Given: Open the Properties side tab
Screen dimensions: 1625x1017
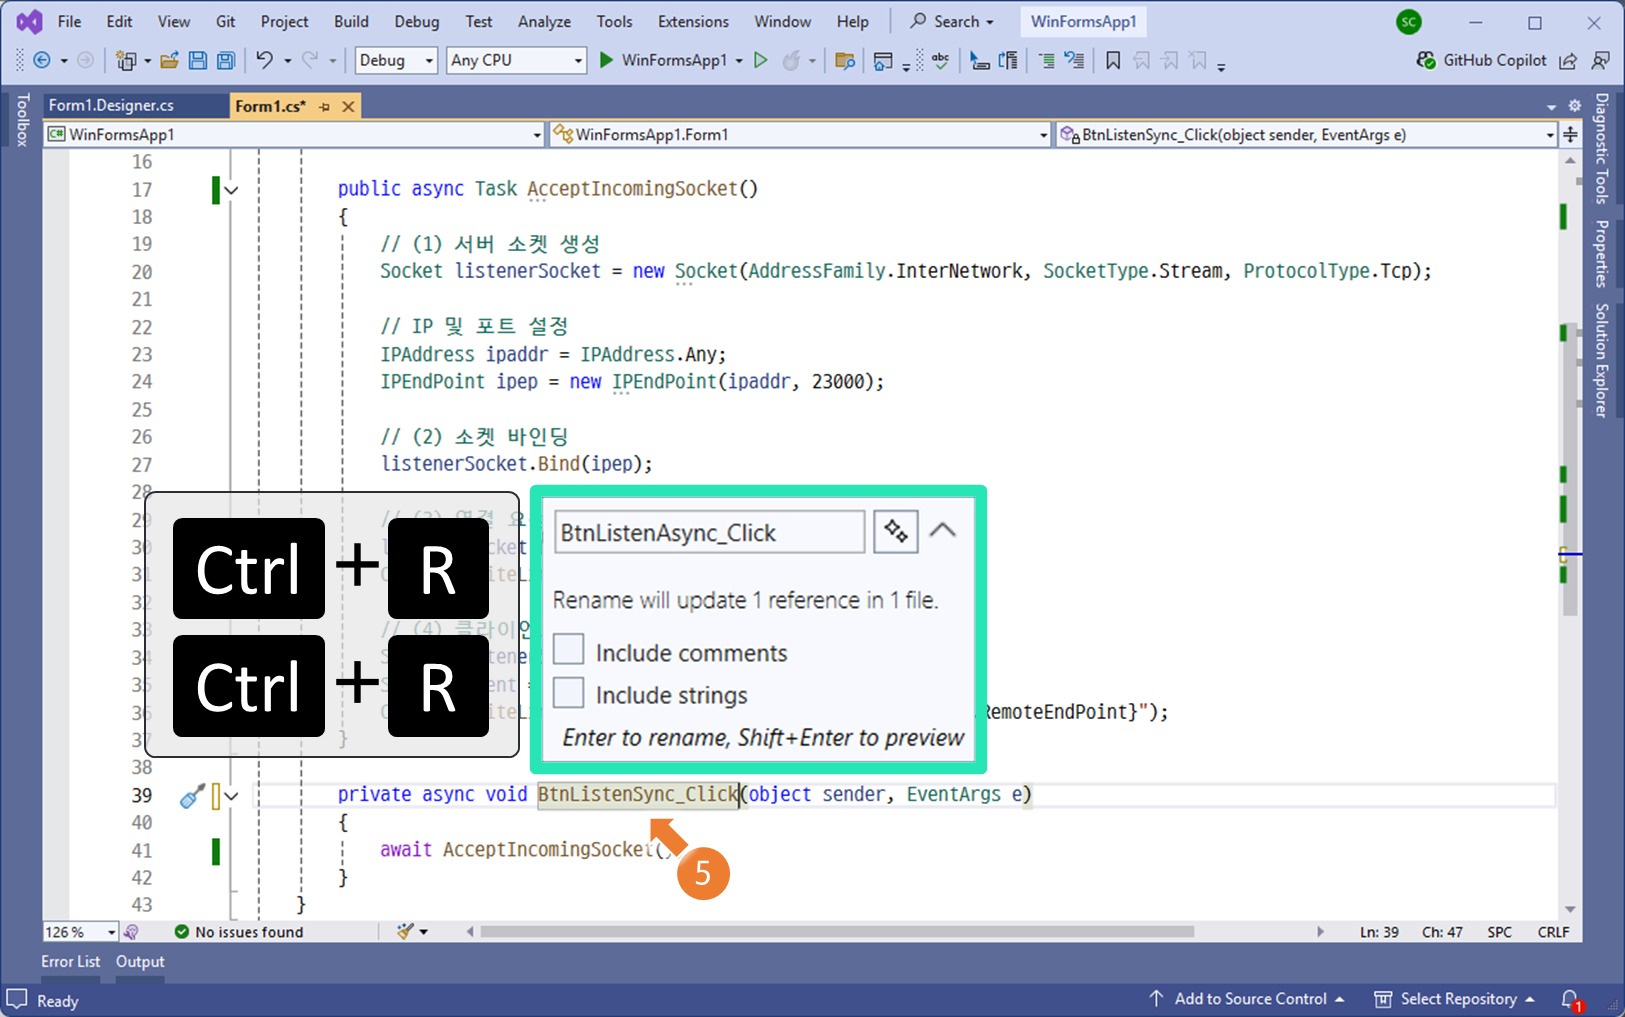Looking at the screenshot, I should coord(1601,253).
